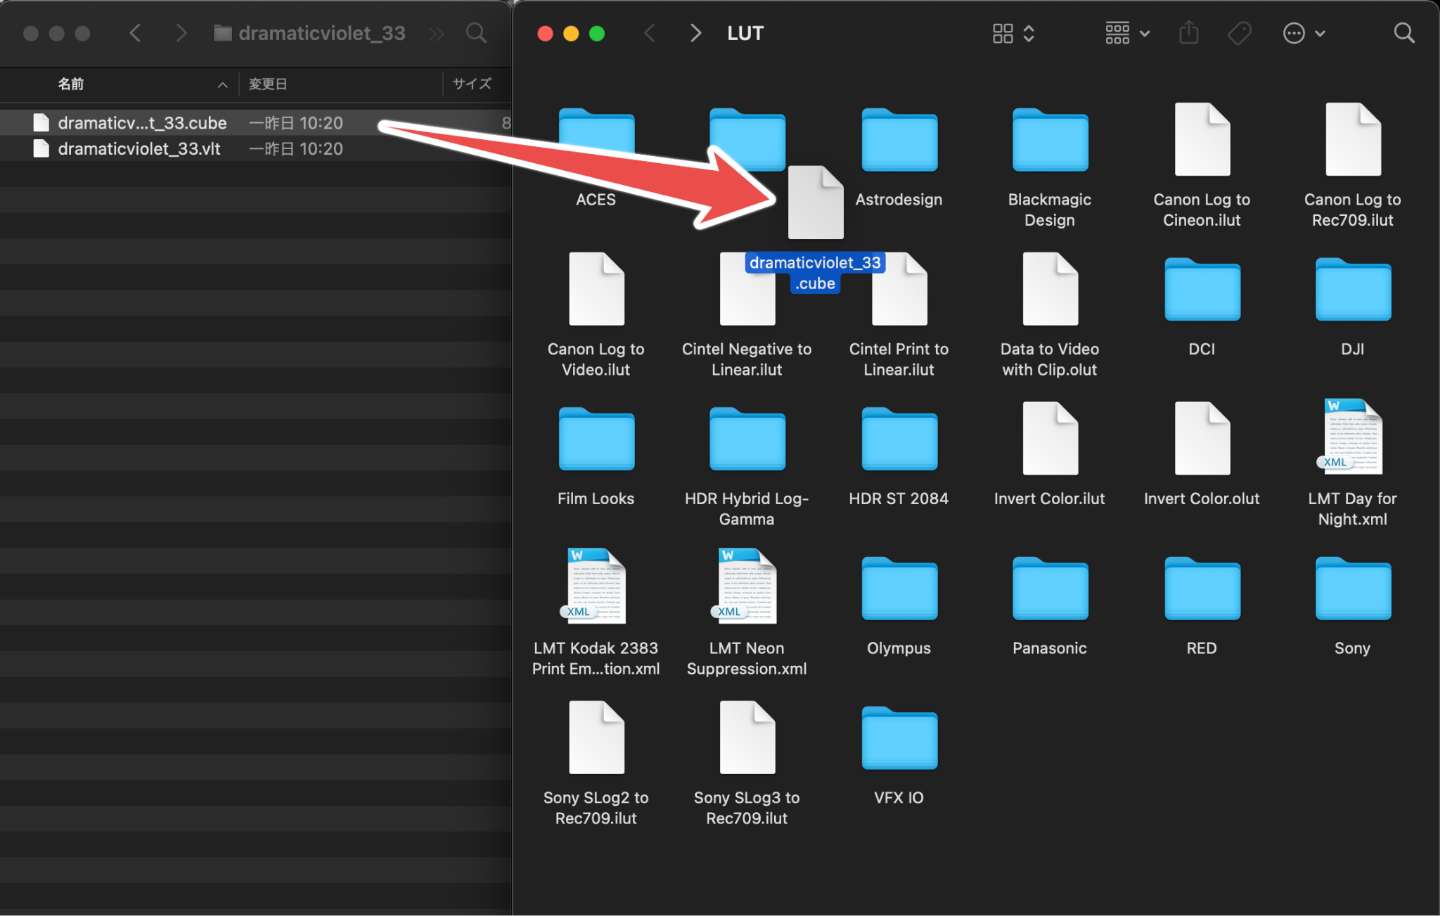This screenshot has height=916, width=1440.
Task: Select the Invert Color.ilut file
Action: coord(1050,438)
